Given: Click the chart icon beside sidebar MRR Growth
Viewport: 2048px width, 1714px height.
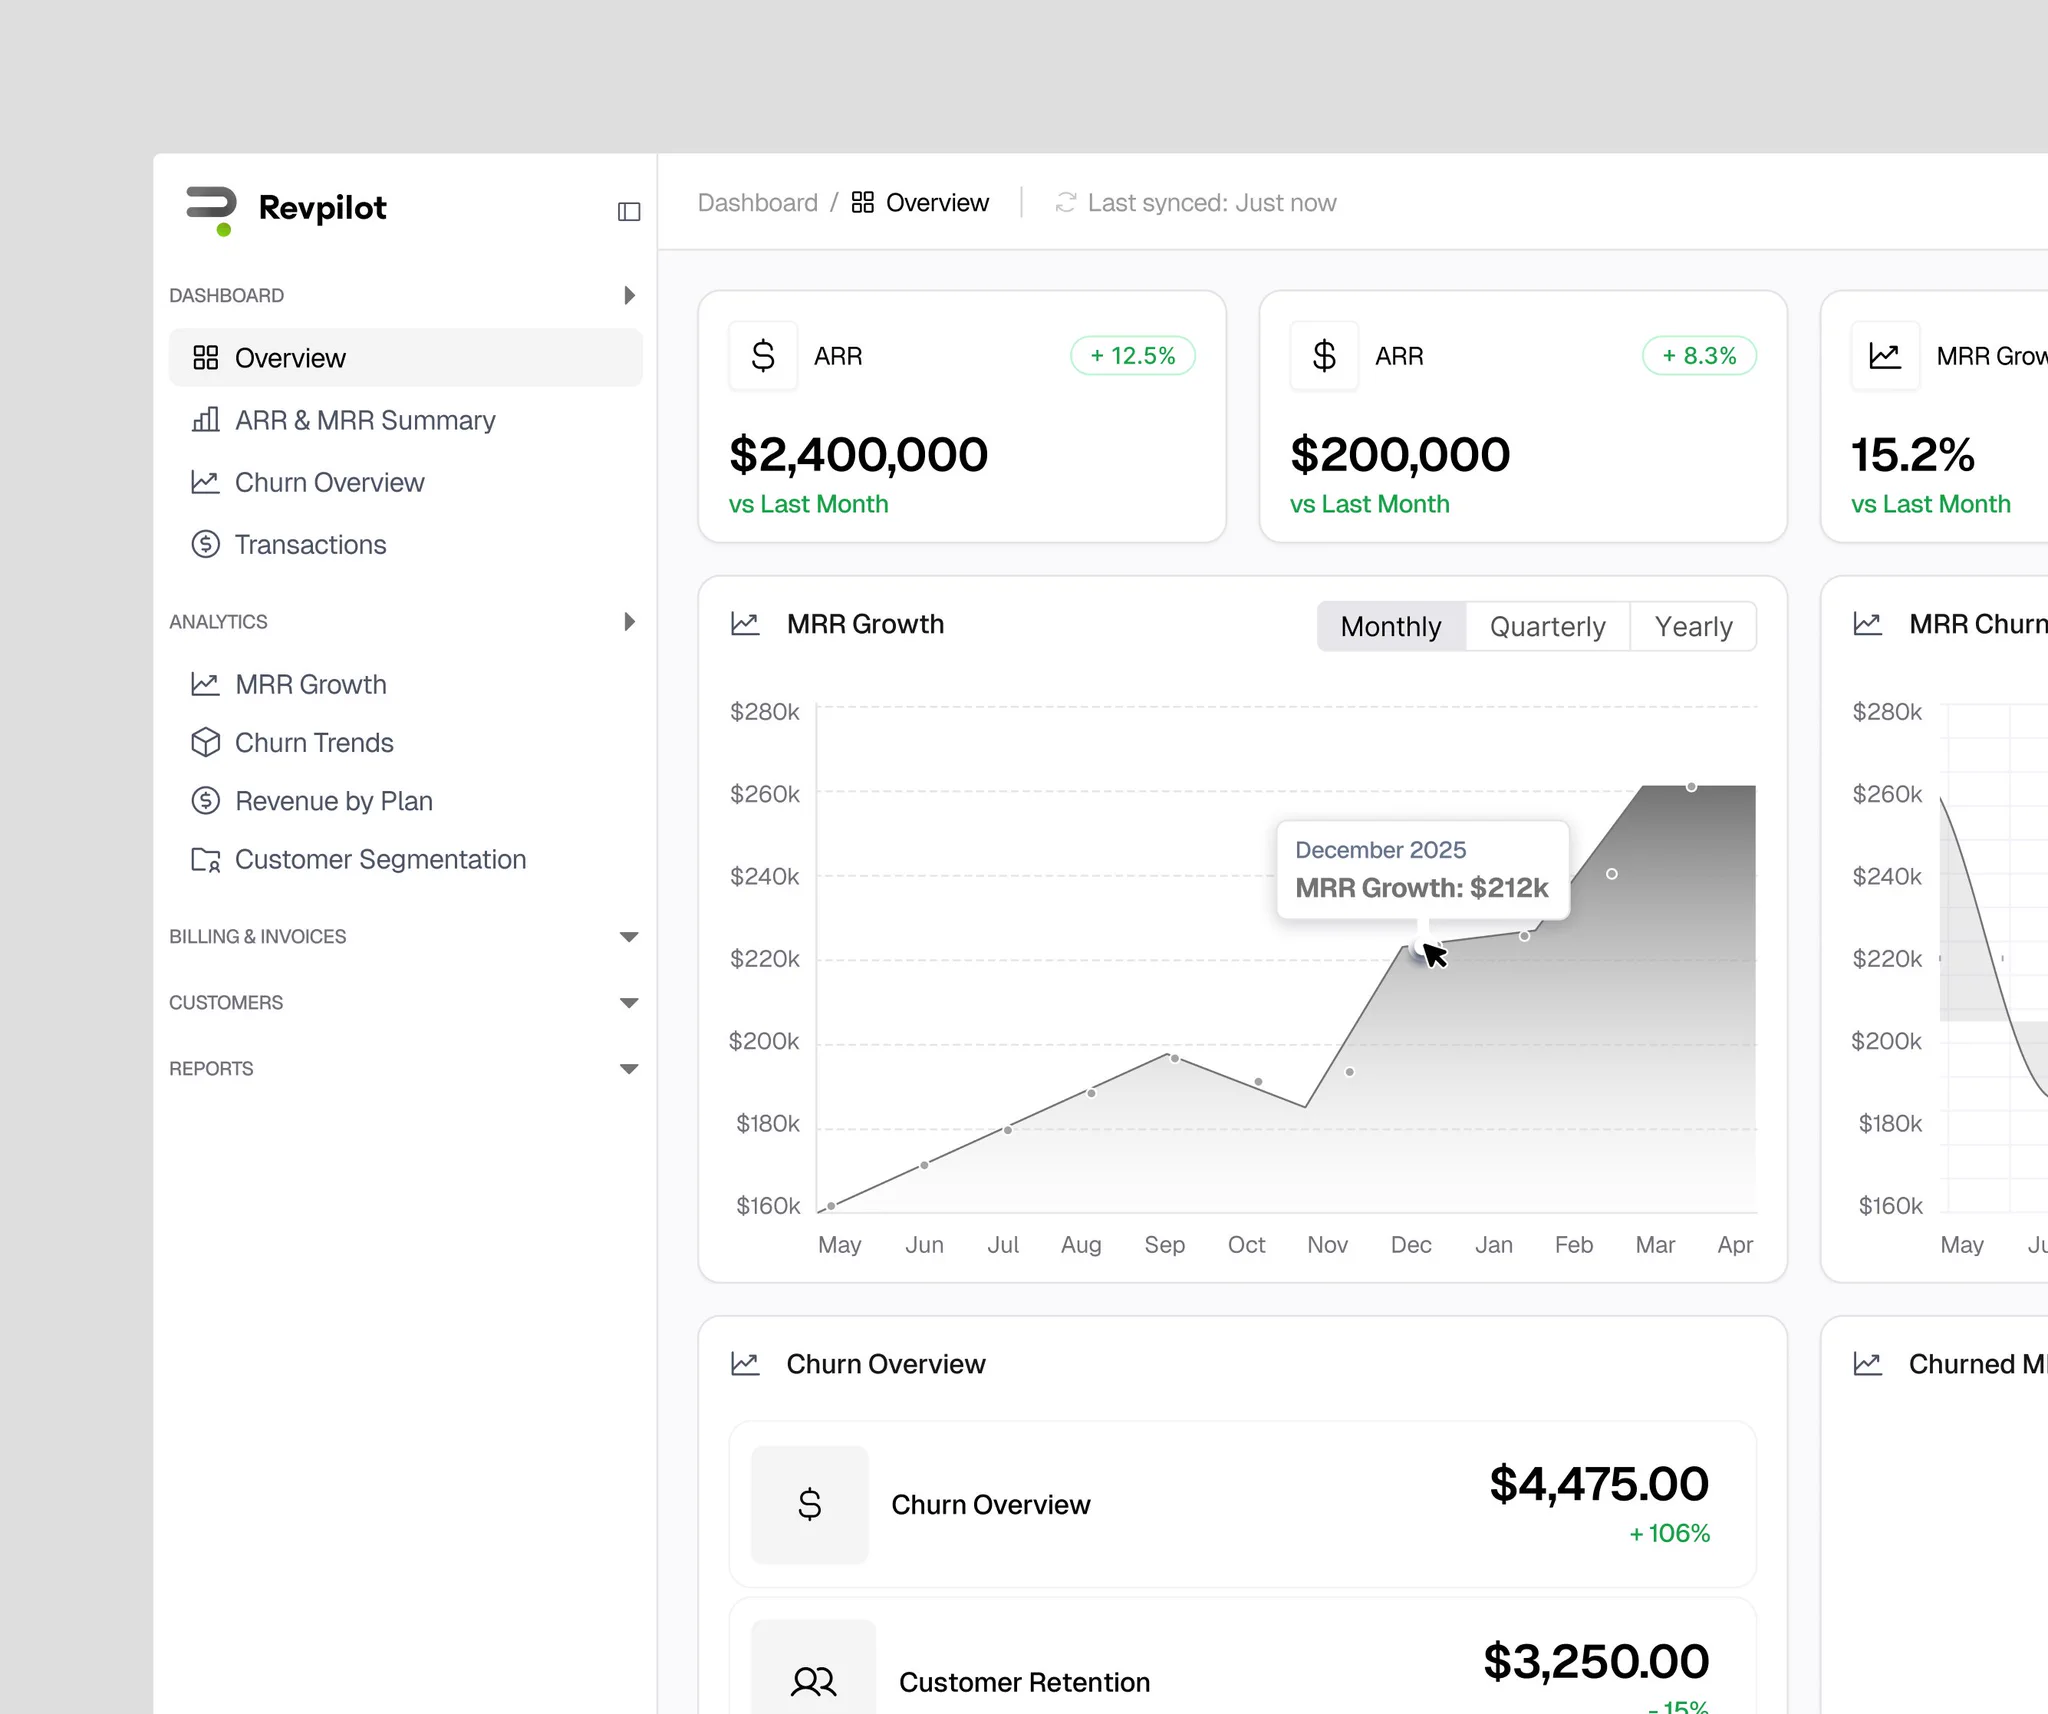Looking at the screenshot, I should [205, 684].
